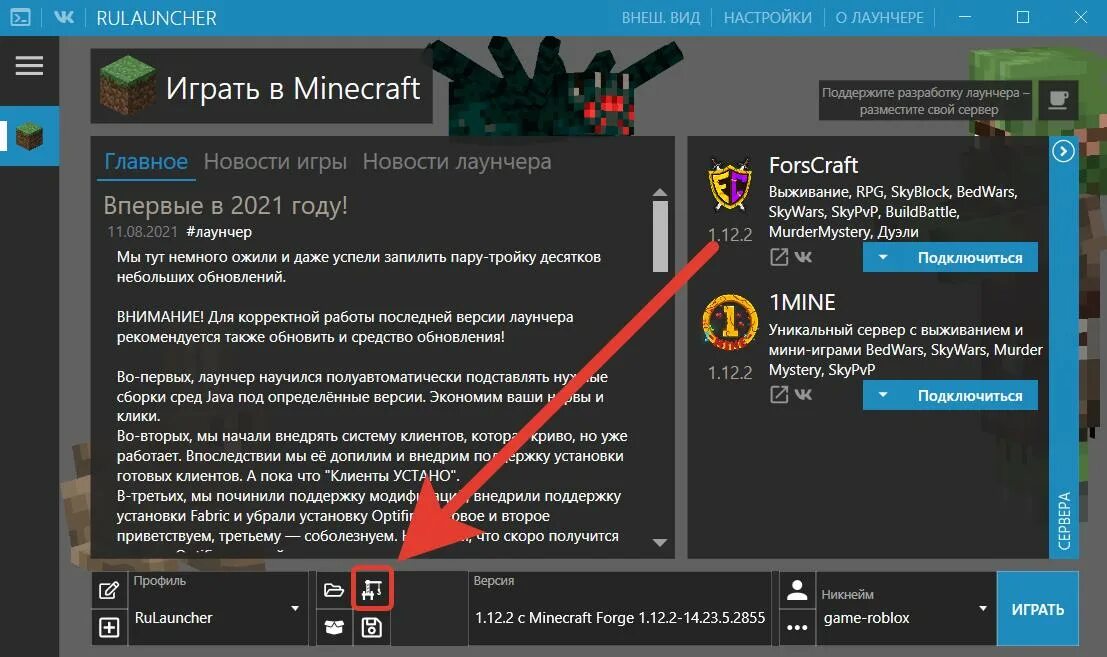Open game folder icon
Image resolution: width=1107 pixels, height=657 pixels.
(x=334, y=589)
